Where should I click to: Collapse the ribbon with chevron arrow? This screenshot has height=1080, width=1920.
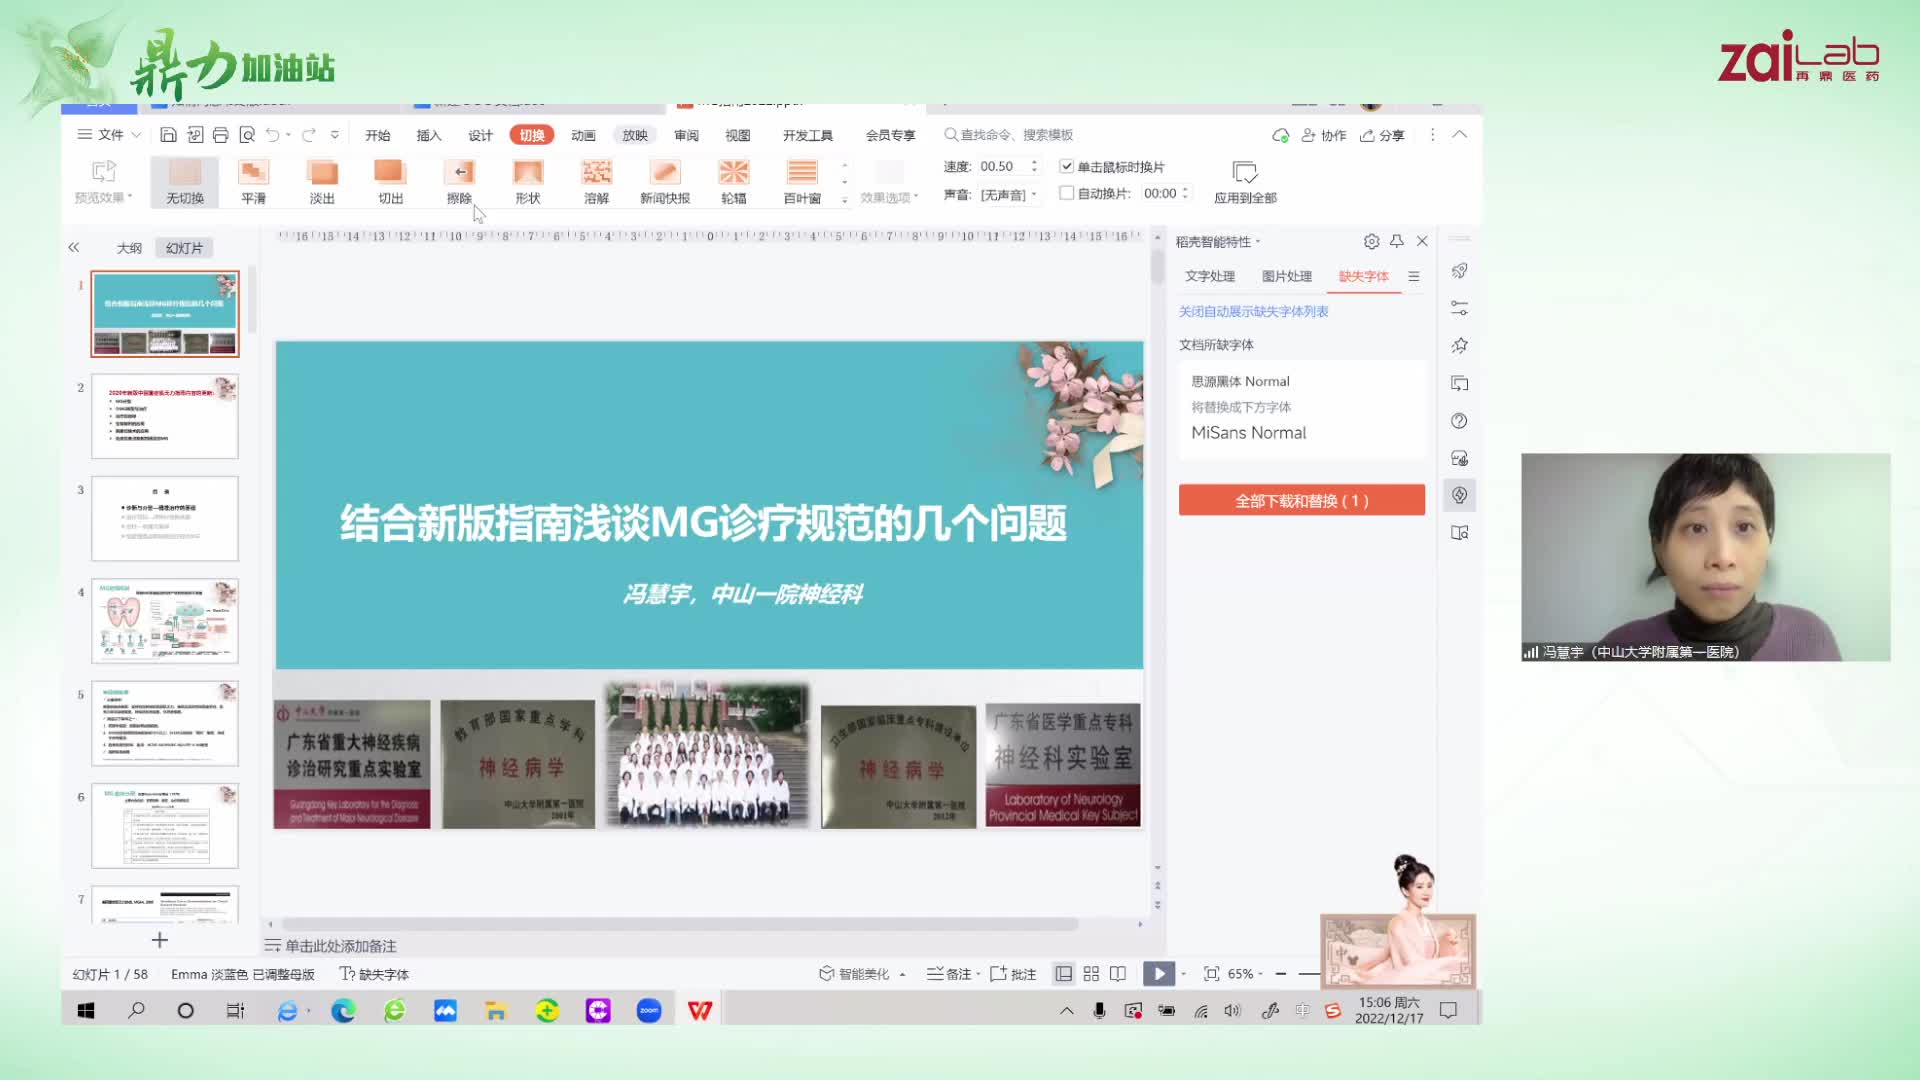[x=1460, y=134]
